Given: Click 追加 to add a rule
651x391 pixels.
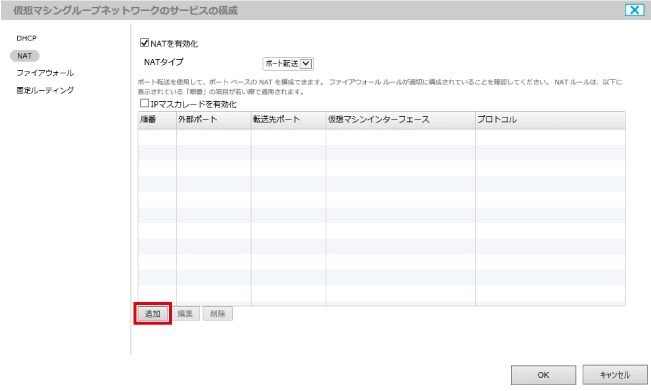Looking at the screenshot, I should coord(152,313).
